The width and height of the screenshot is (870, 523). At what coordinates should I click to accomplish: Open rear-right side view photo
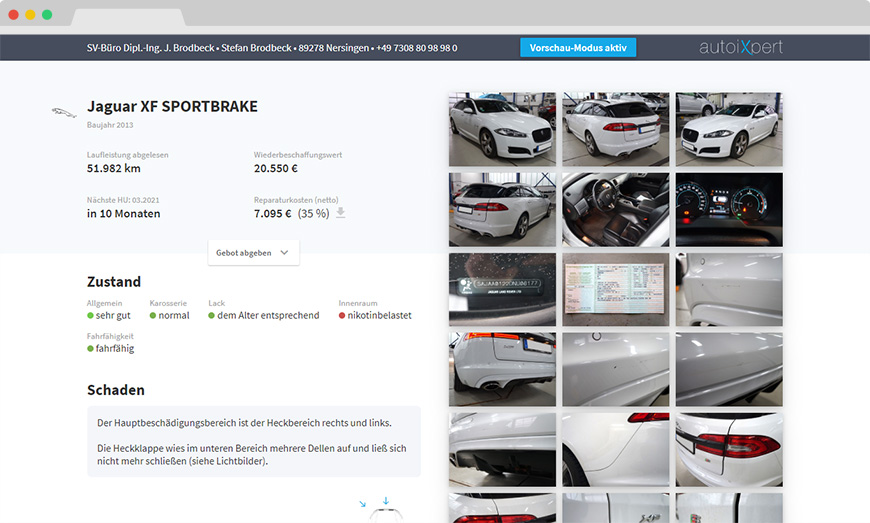502,209
